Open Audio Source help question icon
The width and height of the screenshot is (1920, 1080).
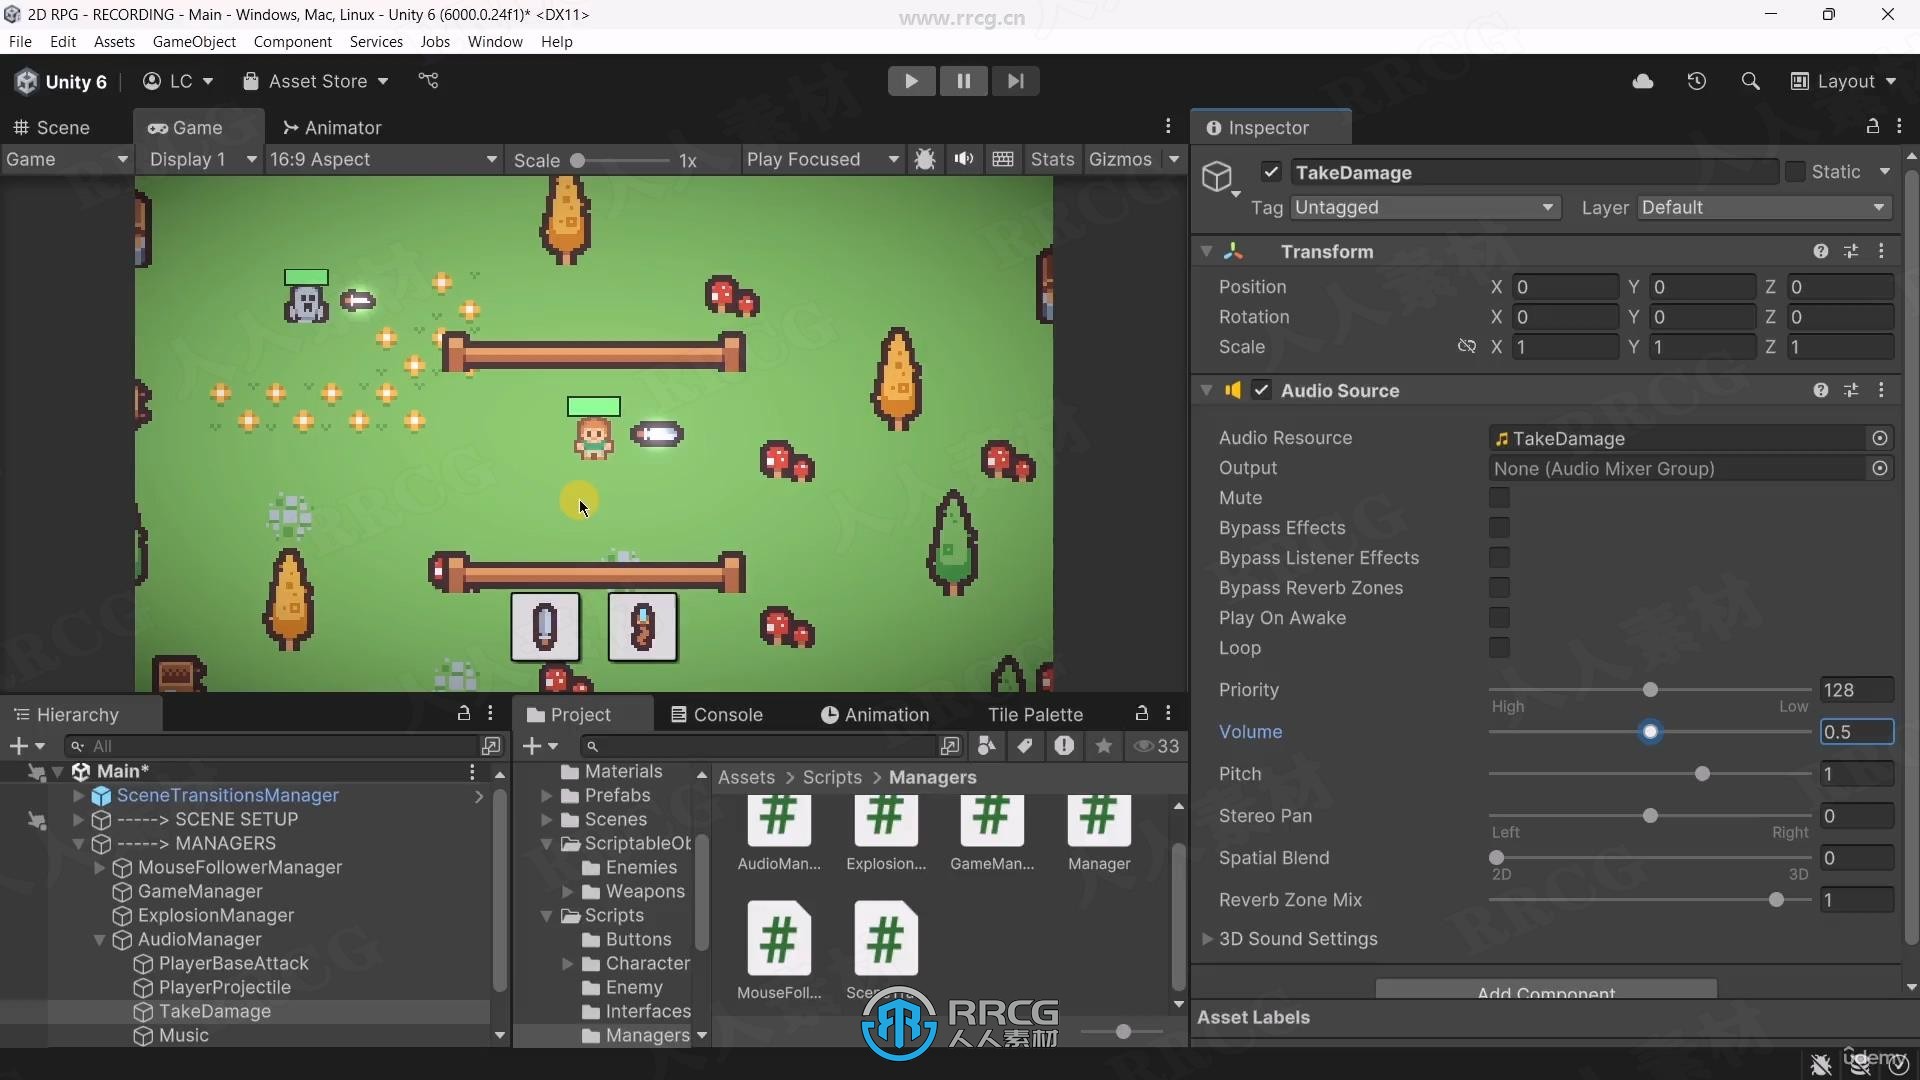[1821, 391]
